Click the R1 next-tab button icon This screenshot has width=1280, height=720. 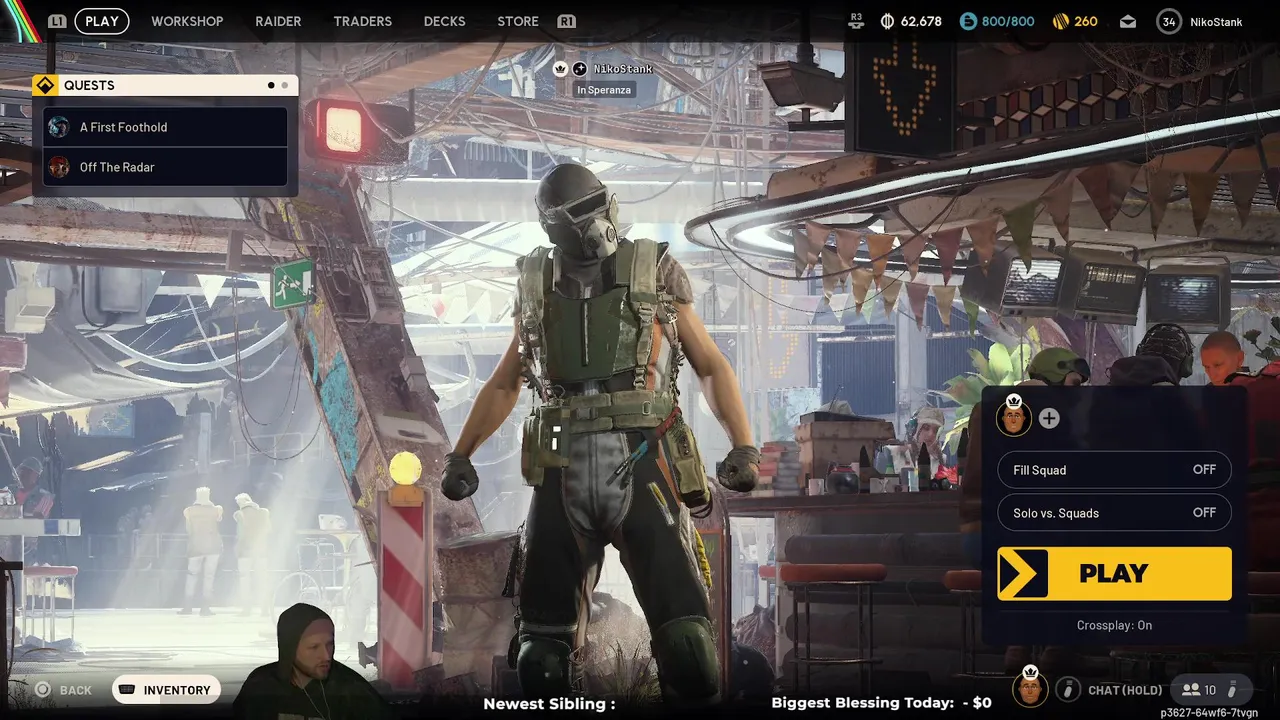point(566,21)
